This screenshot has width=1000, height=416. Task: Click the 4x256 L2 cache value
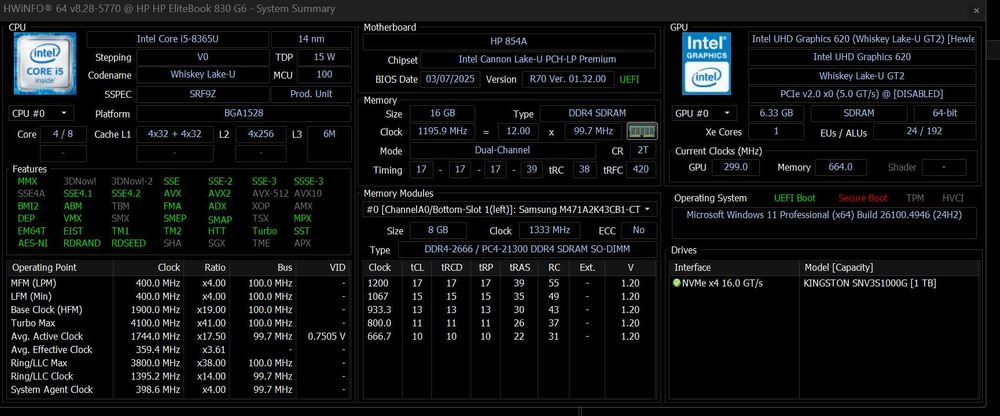click(x=261, y=135)
